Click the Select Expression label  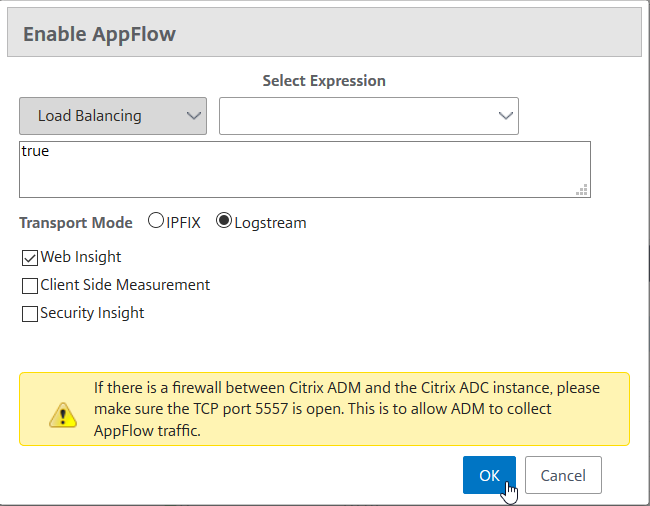(x=324, y=81)
